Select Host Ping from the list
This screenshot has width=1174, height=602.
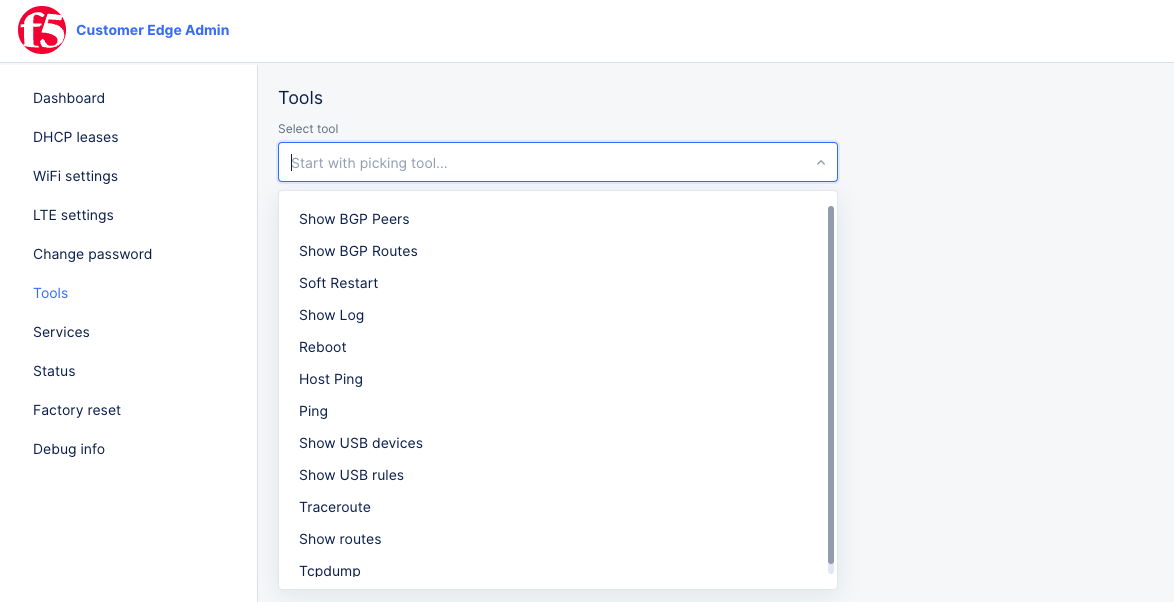(x=331, y=379)
